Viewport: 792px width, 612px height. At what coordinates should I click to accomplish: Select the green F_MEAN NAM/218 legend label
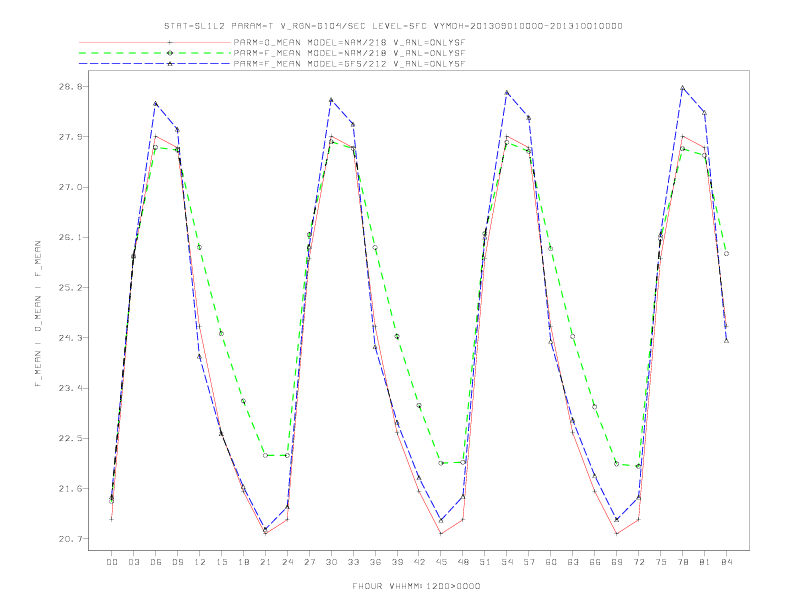point(349,53)
